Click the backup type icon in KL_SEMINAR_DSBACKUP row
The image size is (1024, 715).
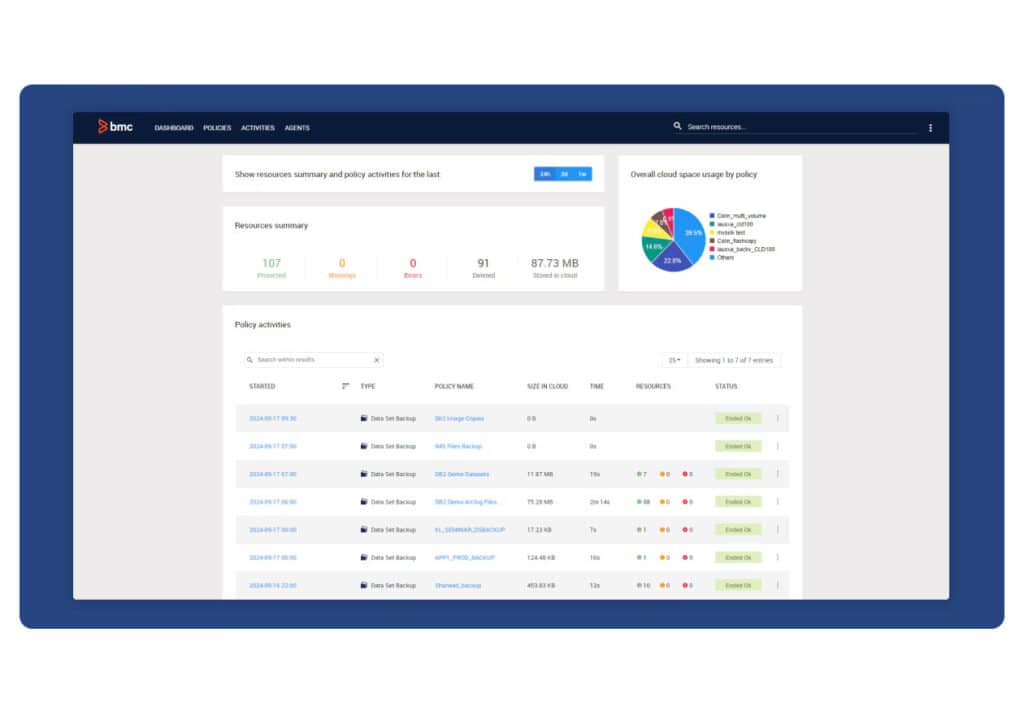tap(364, 530)
